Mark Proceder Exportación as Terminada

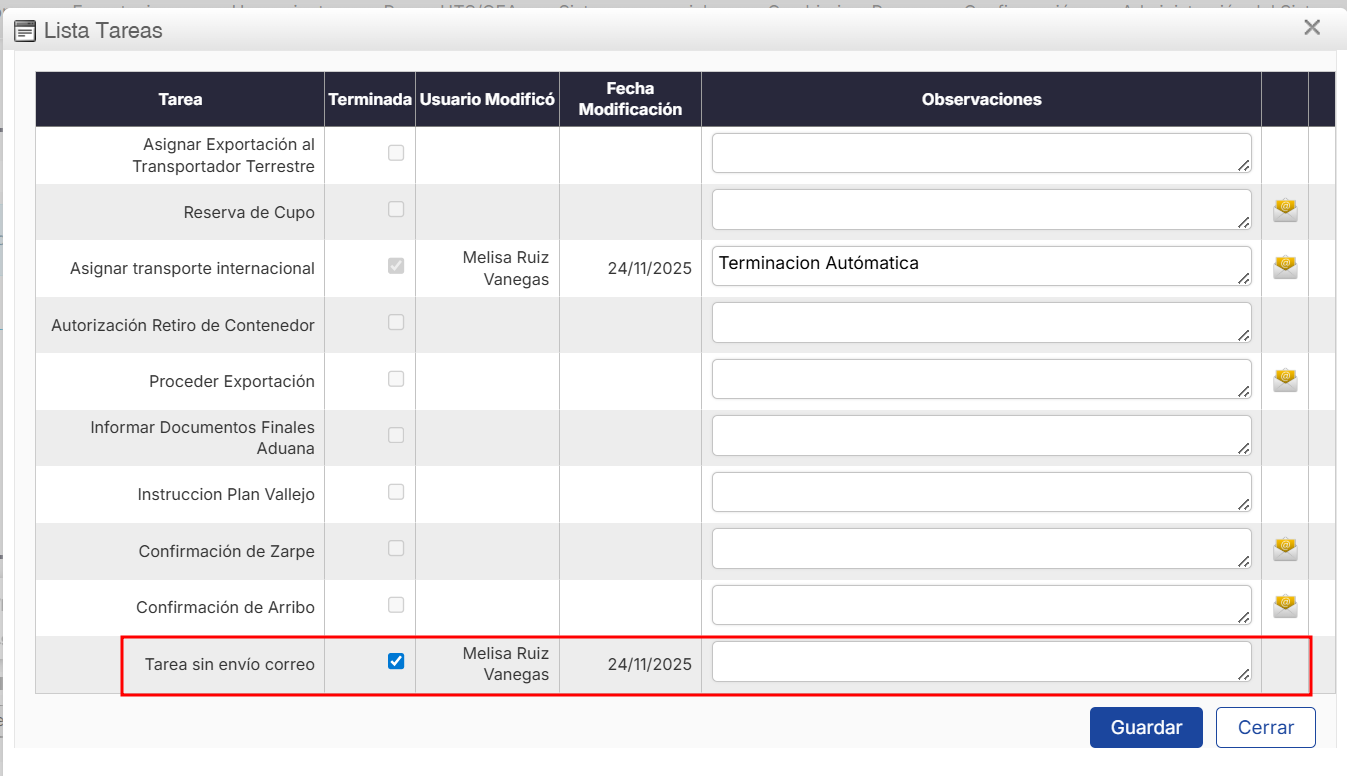[396, 379]
